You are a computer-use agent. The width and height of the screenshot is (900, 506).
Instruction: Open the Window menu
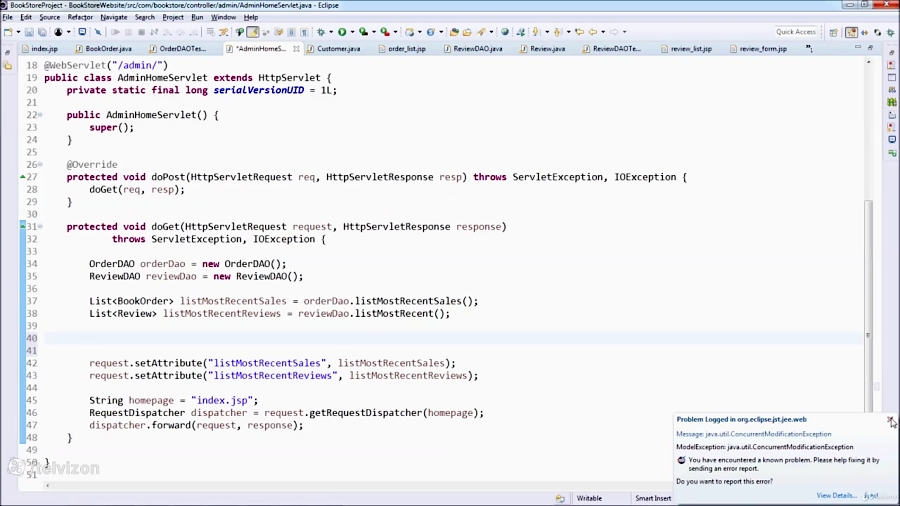223,17
